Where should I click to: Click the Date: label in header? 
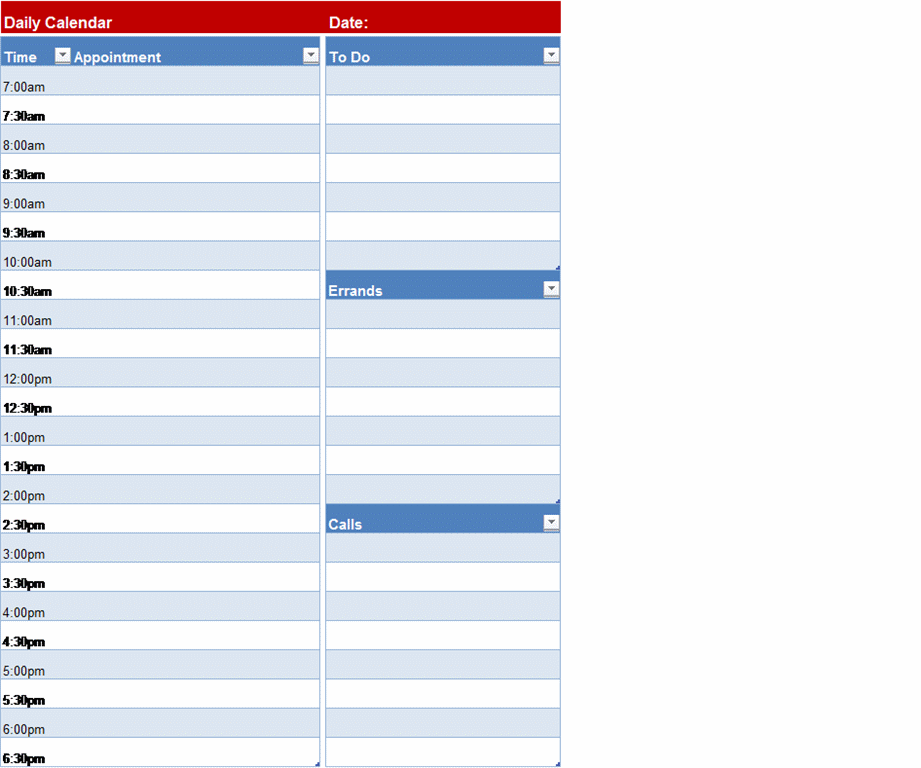[348, 22]
